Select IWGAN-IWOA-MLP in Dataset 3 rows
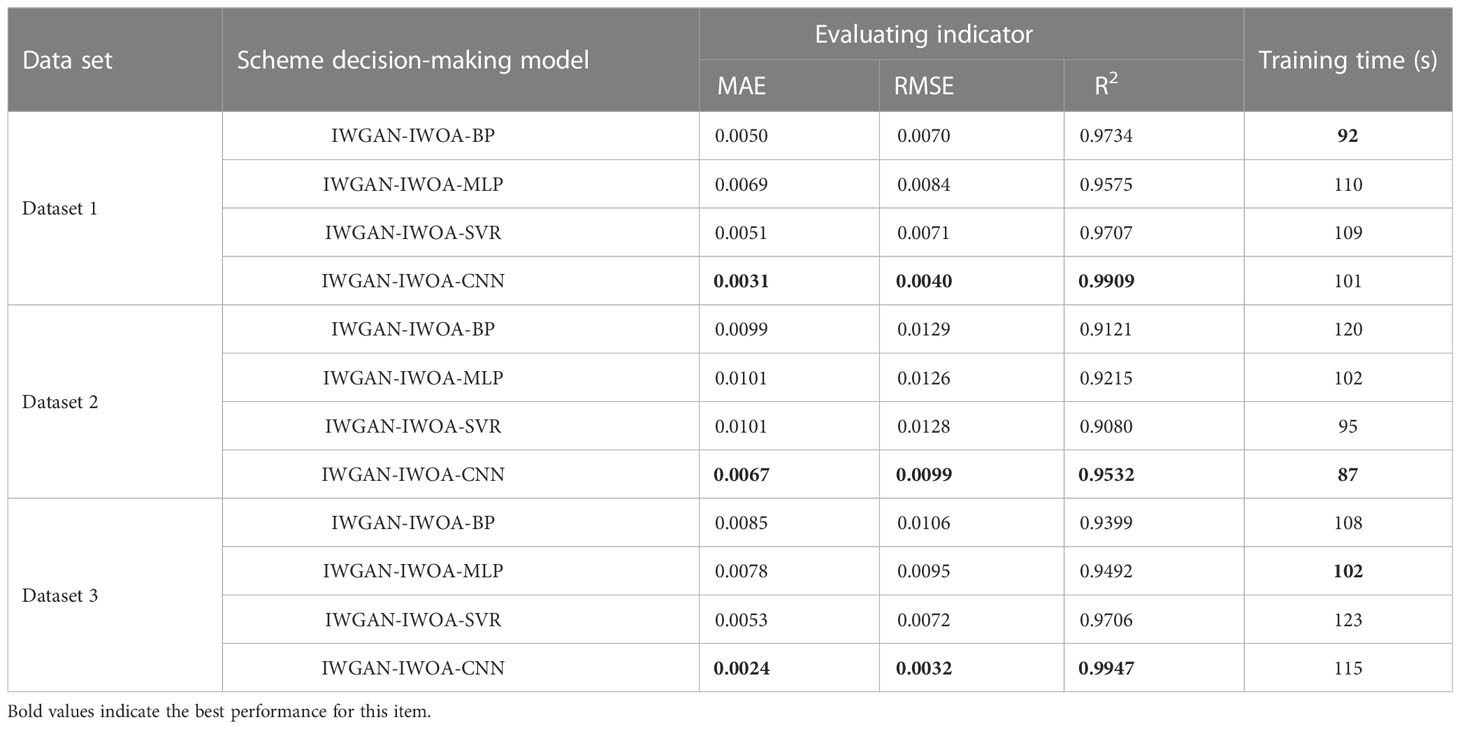The height and width of the screenshot is (729, 1460). (x=413, y=571)
